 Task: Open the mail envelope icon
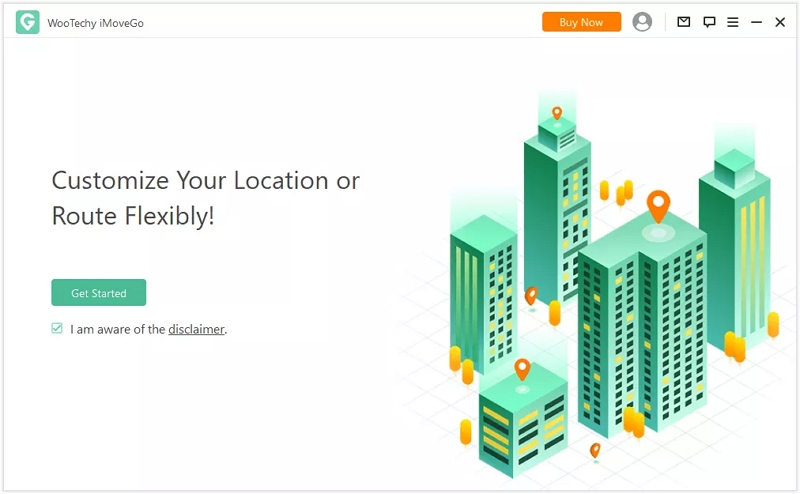tap(684, 22)
